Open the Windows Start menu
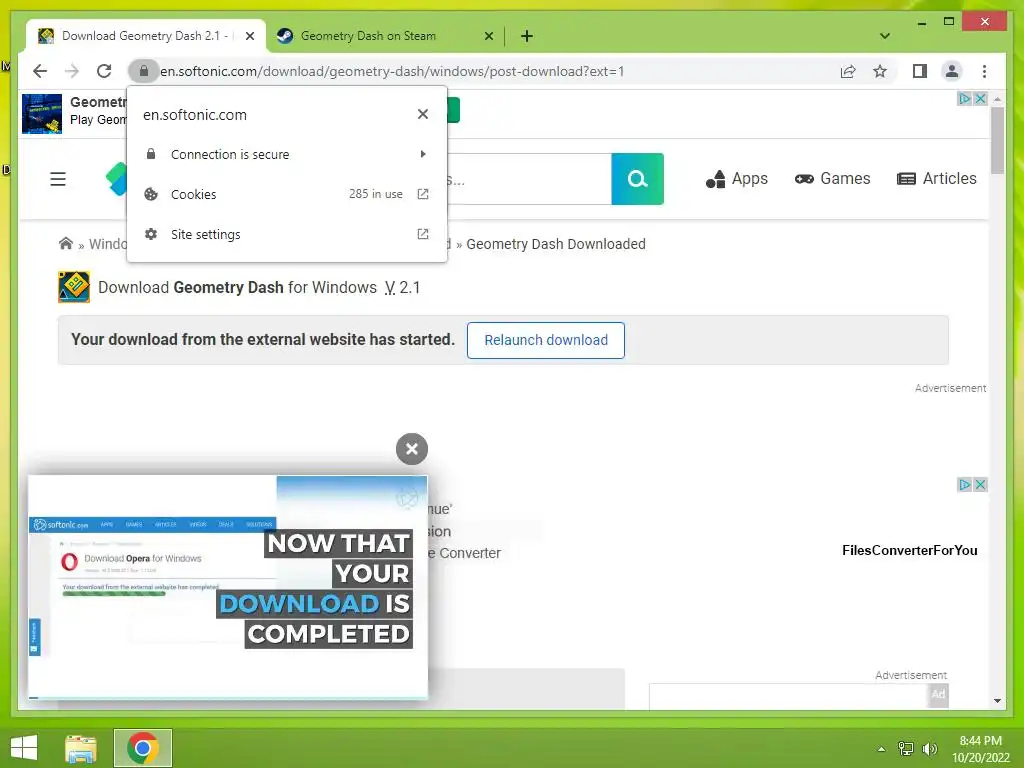 pyautogui.click(x=24, y=748)
